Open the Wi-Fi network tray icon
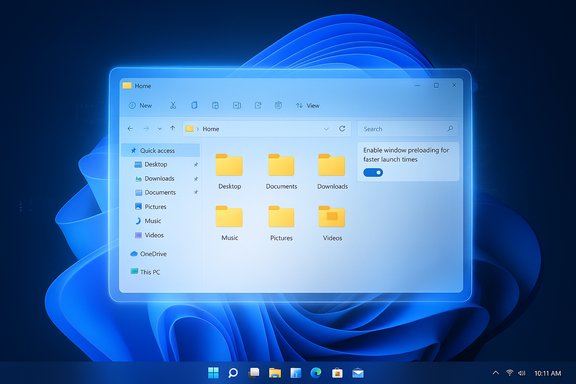Image resolution: width=576 pixels, height=384 pixels. 510,373
